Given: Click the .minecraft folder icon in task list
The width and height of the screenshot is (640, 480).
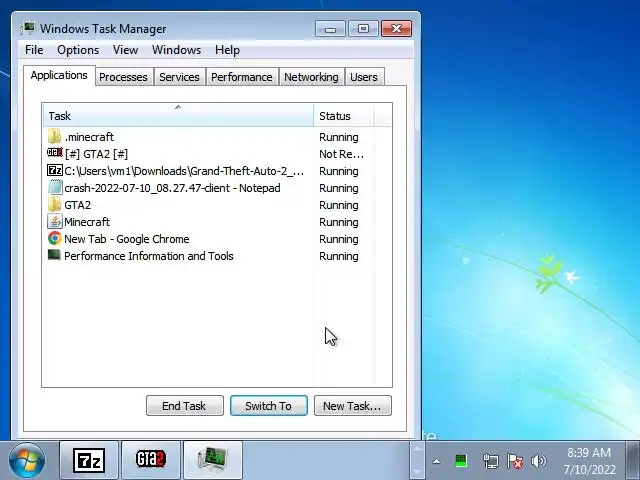Looking at the screenshot, I should pos(54,136).
